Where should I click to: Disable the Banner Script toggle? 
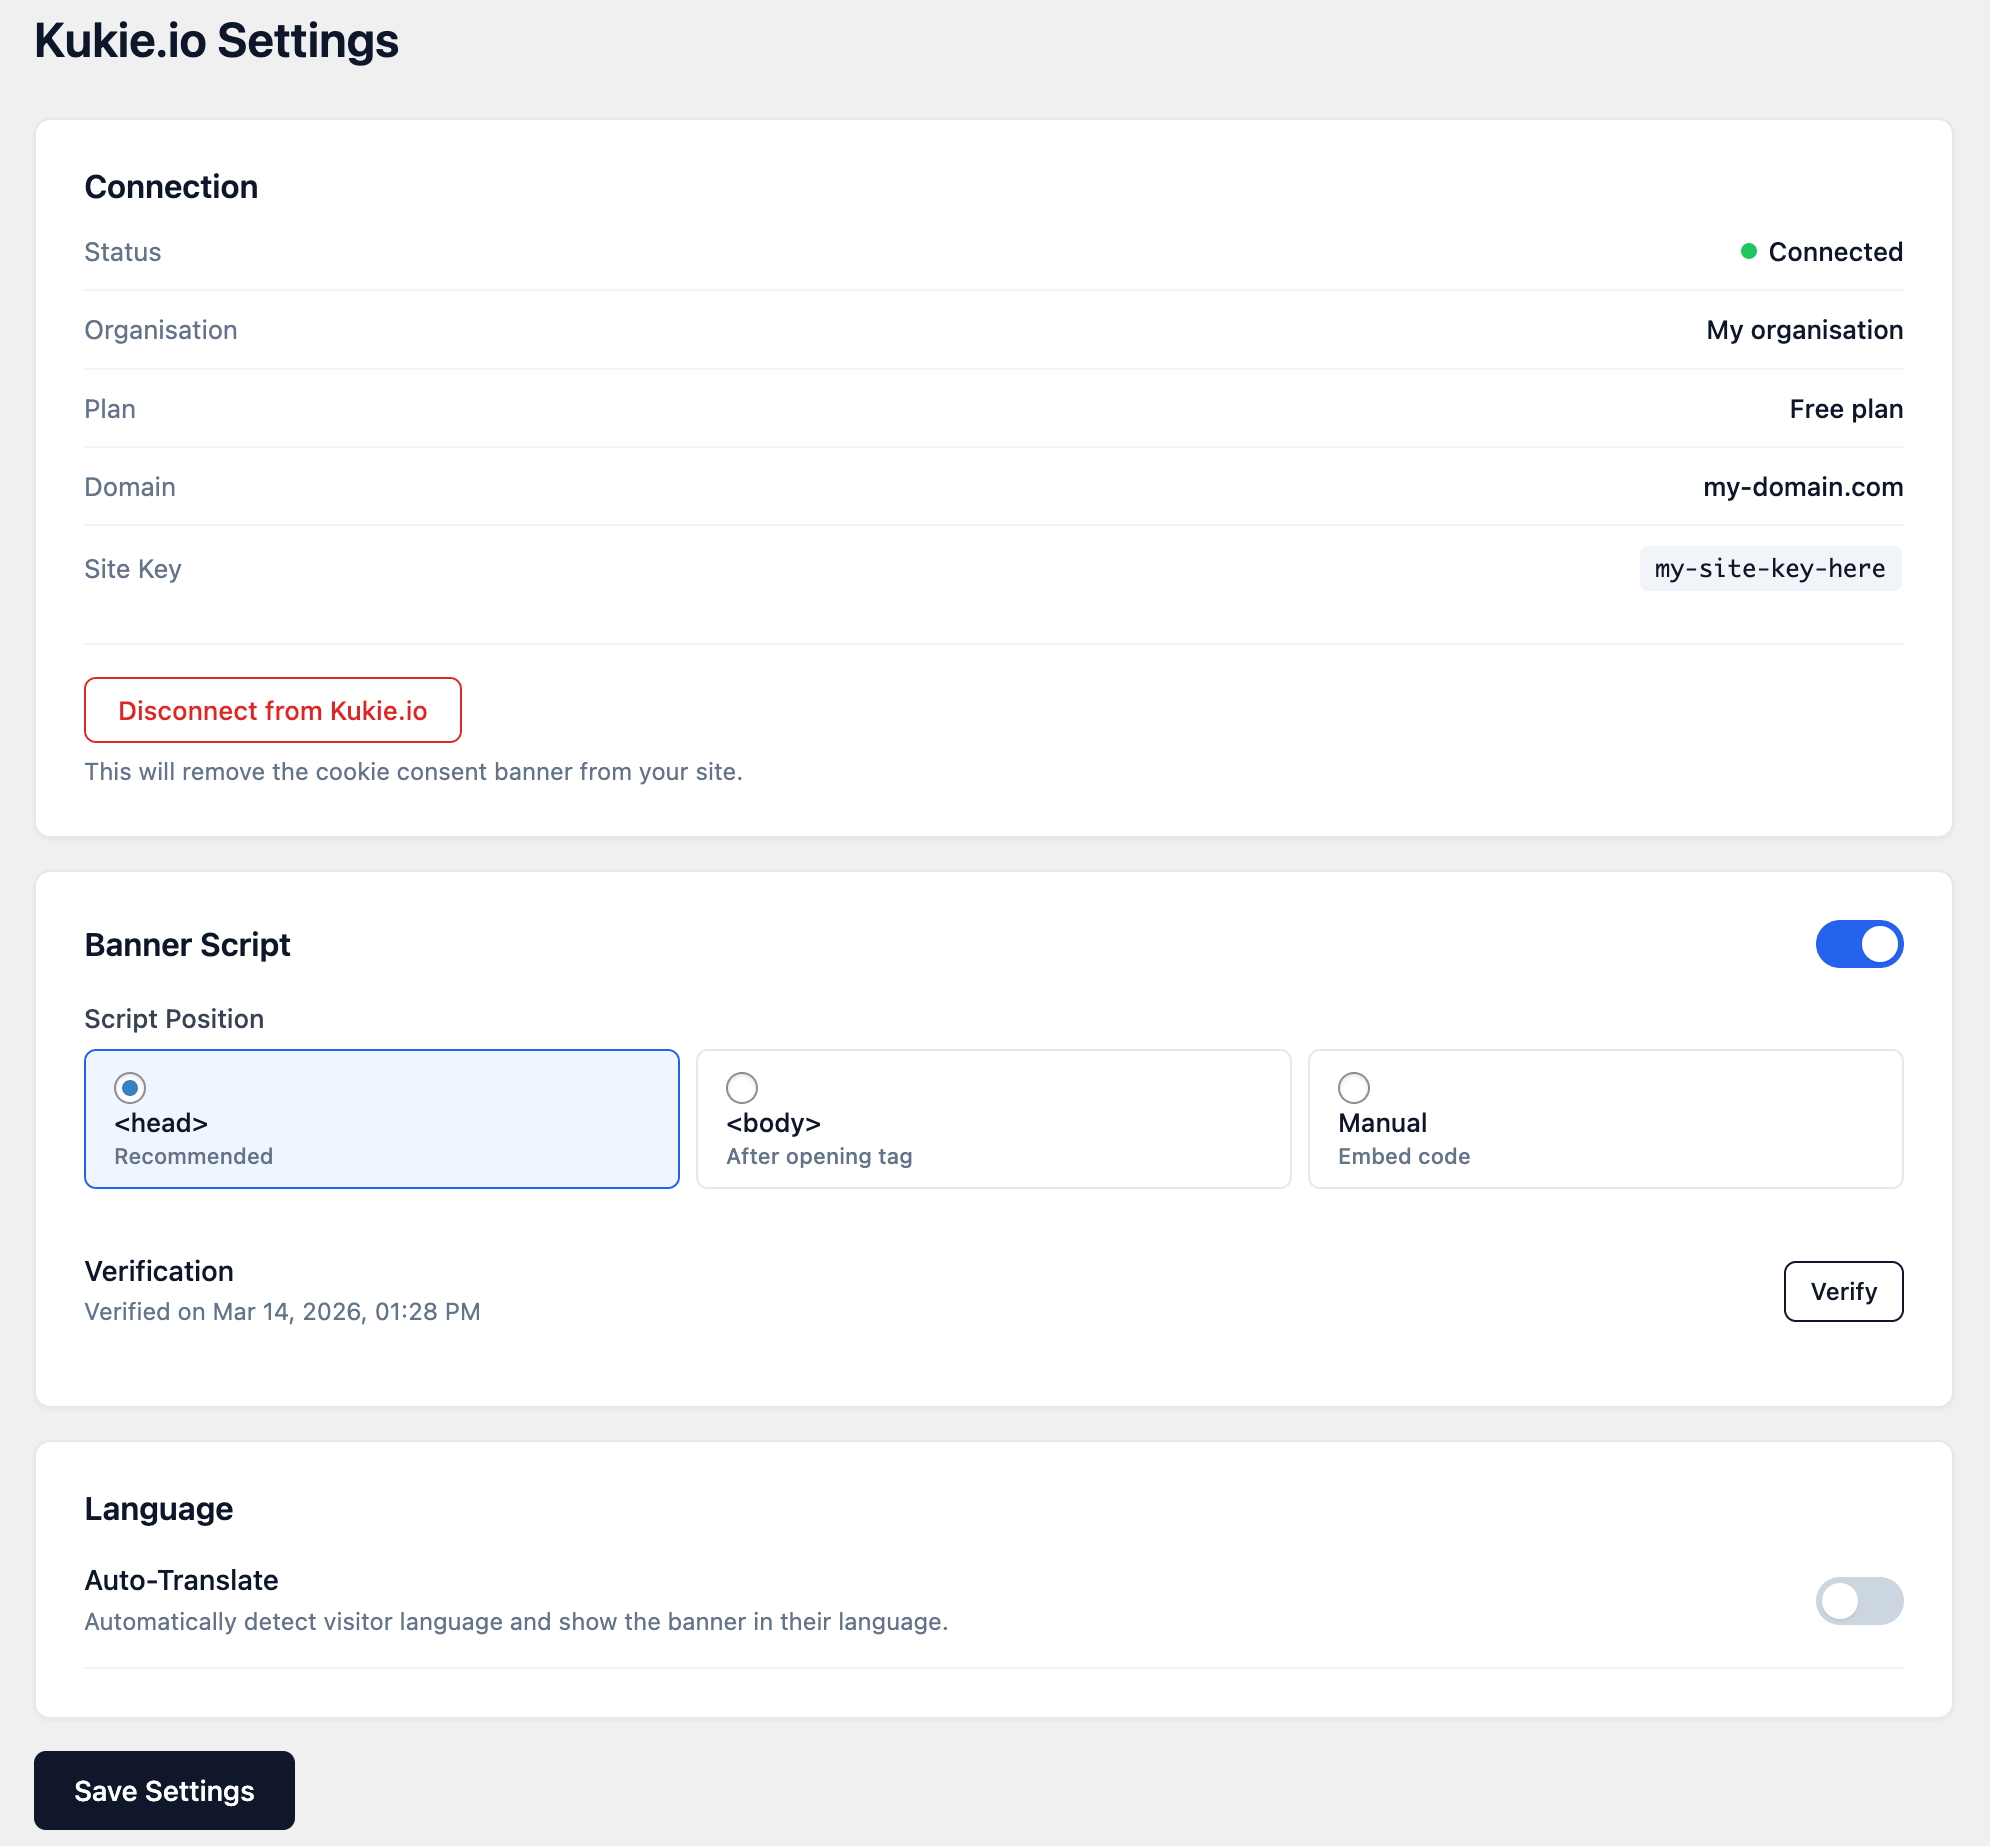pyautogui.click(x=1860, y=943)
